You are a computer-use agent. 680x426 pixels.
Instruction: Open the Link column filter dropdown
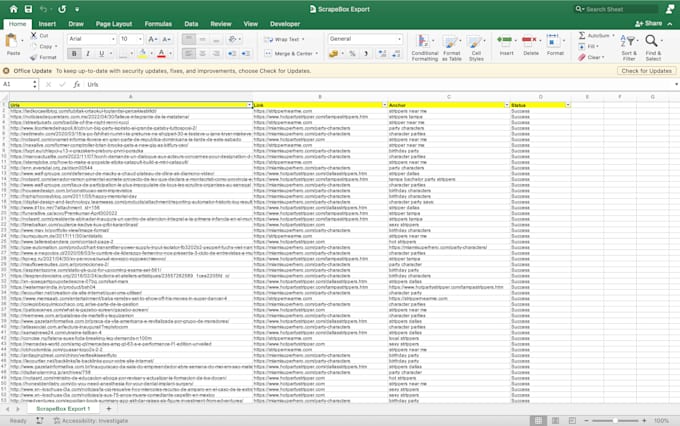(x=384, y=105)
